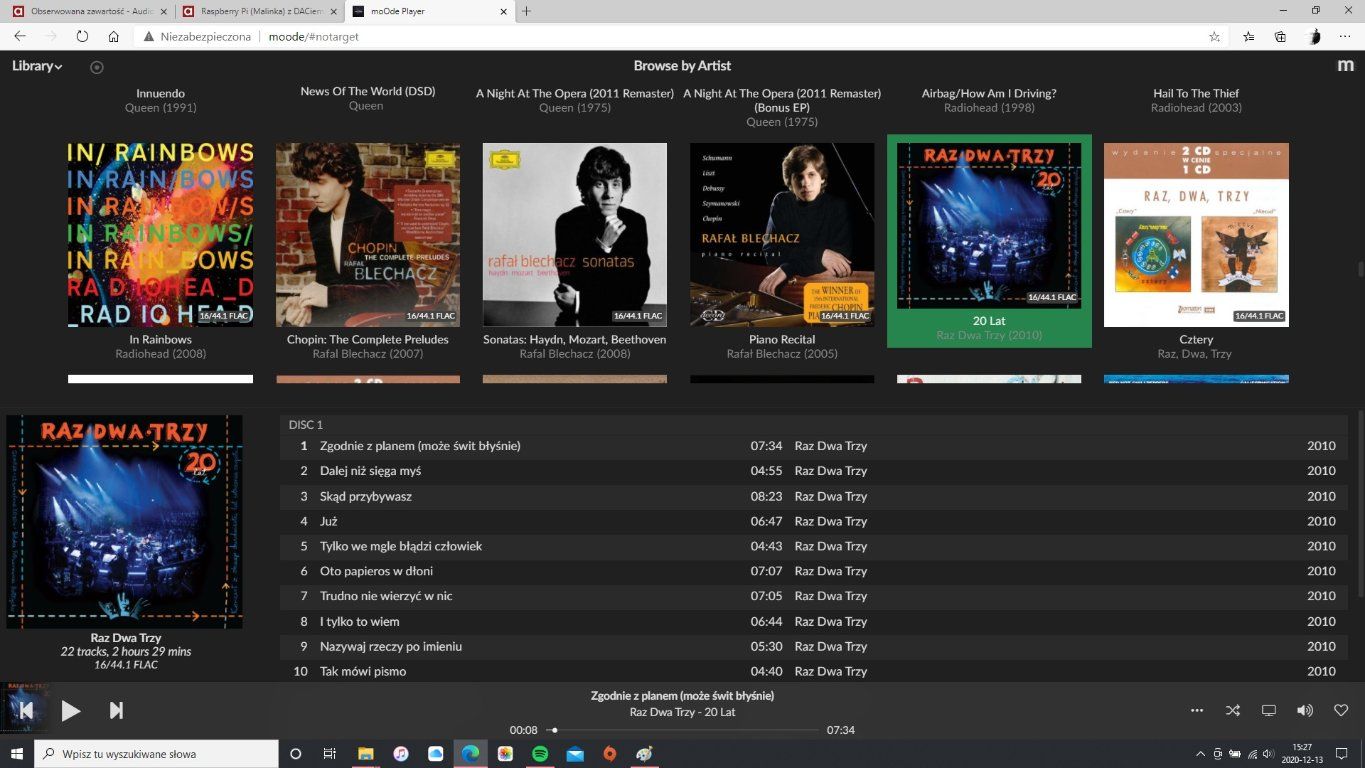Select track 3 Skąd przybywasz

813,496
